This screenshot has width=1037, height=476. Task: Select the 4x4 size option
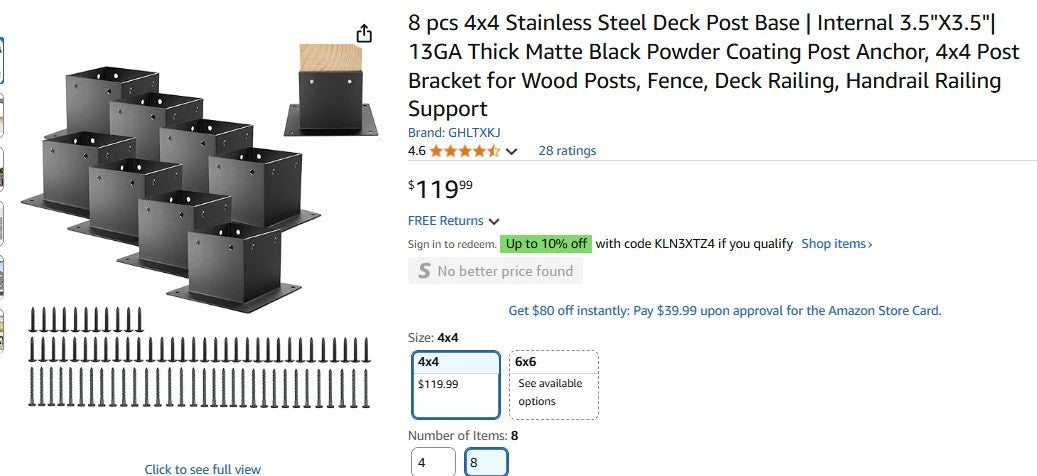coord(456,384)
